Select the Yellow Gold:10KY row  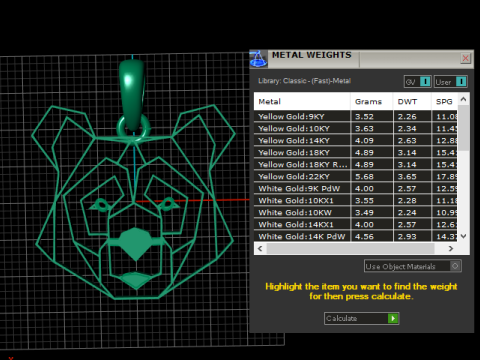click(x=356, y=129)
